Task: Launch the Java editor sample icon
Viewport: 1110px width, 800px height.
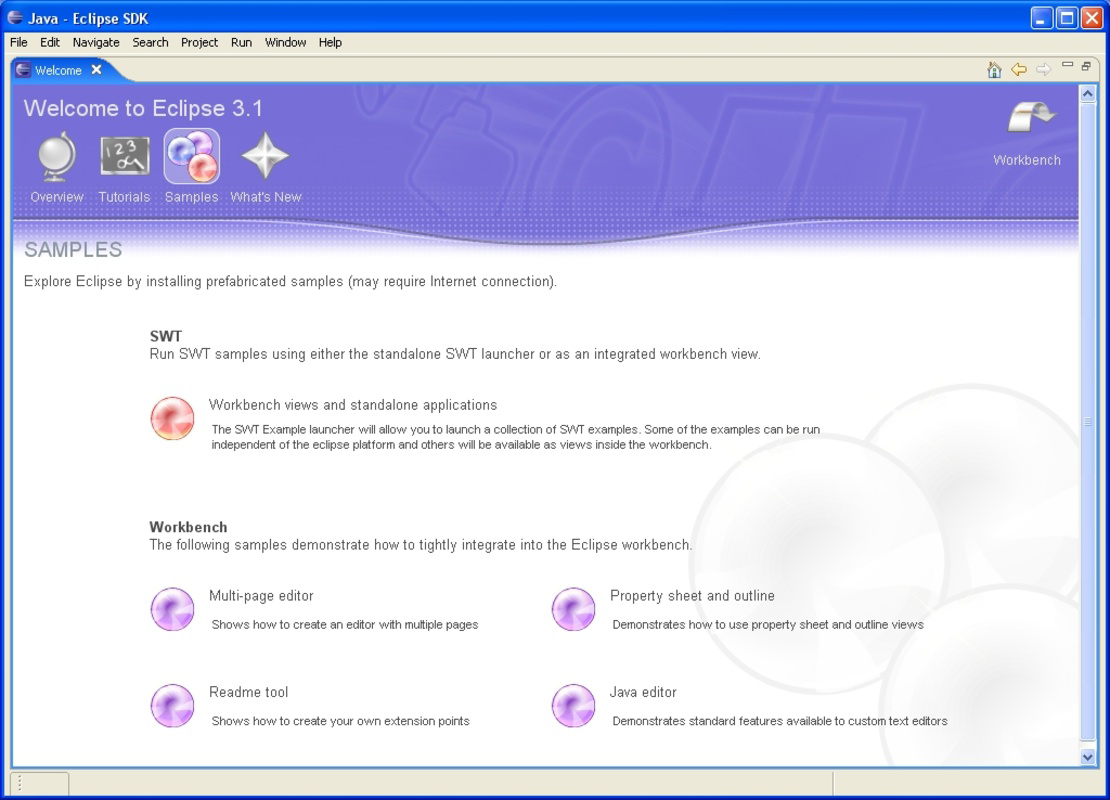Action: pos(573,705)
